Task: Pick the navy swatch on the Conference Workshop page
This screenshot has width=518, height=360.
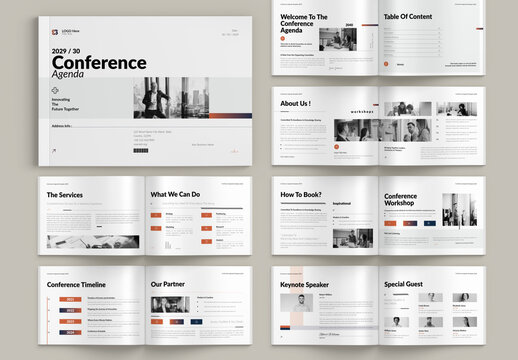Action: 430,223
